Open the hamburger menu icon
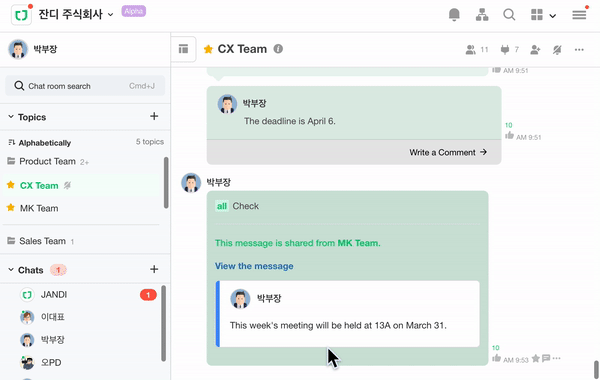 [x=579, y=15]
